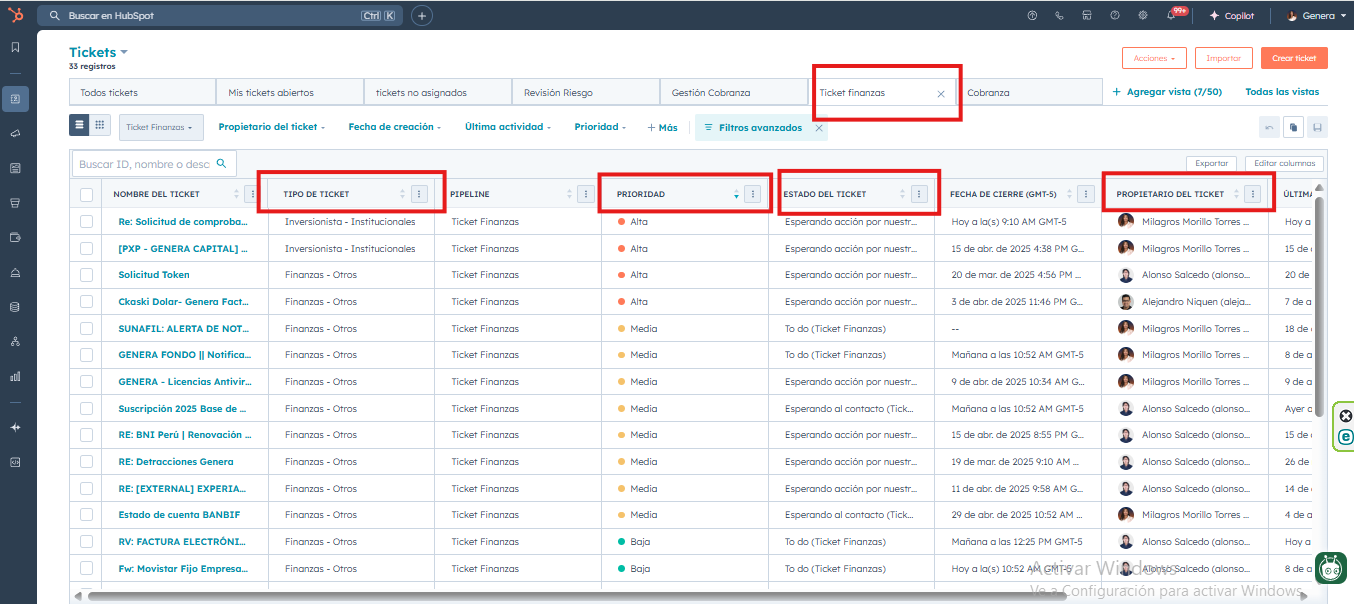Open the HubSpot marketplace icon

point(1087,16)
